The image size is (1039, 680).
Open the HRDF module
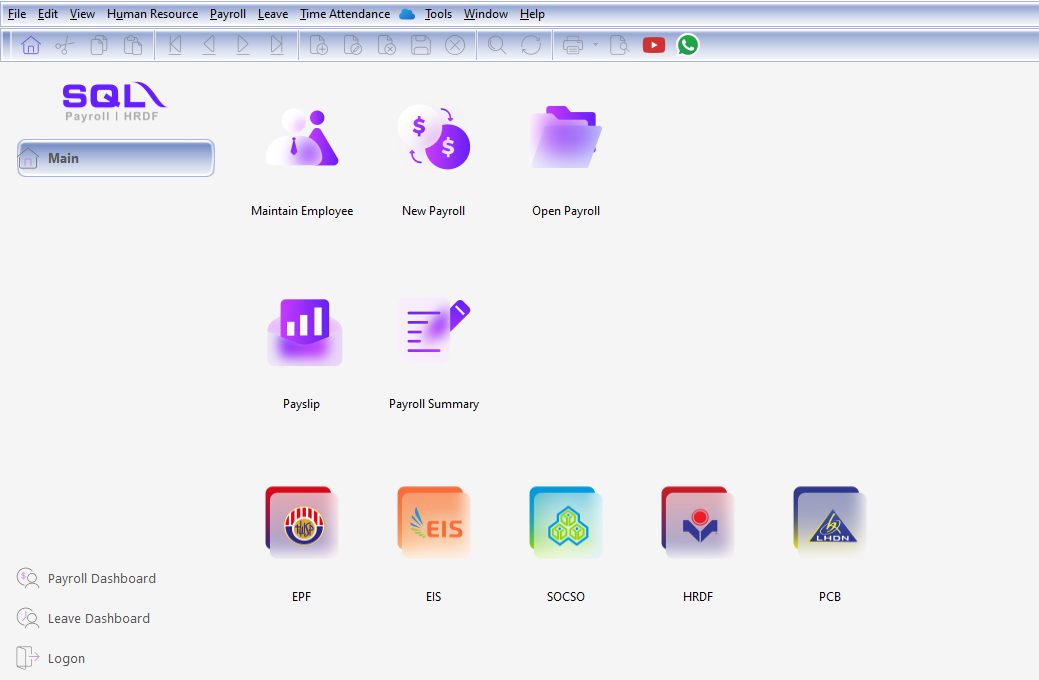[x=697, y=521]
